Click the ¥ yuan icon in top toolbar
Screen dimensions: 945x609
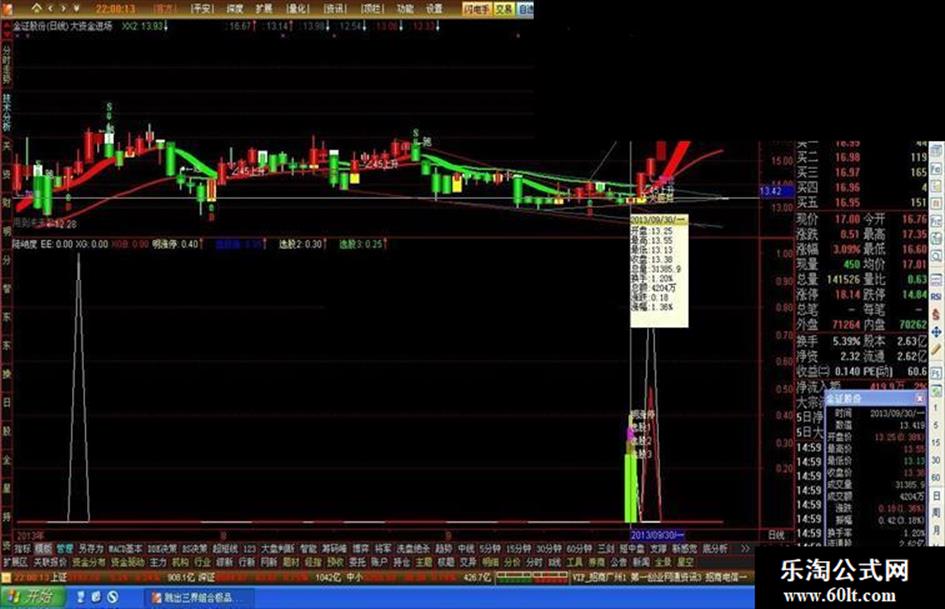click(77, 8)
